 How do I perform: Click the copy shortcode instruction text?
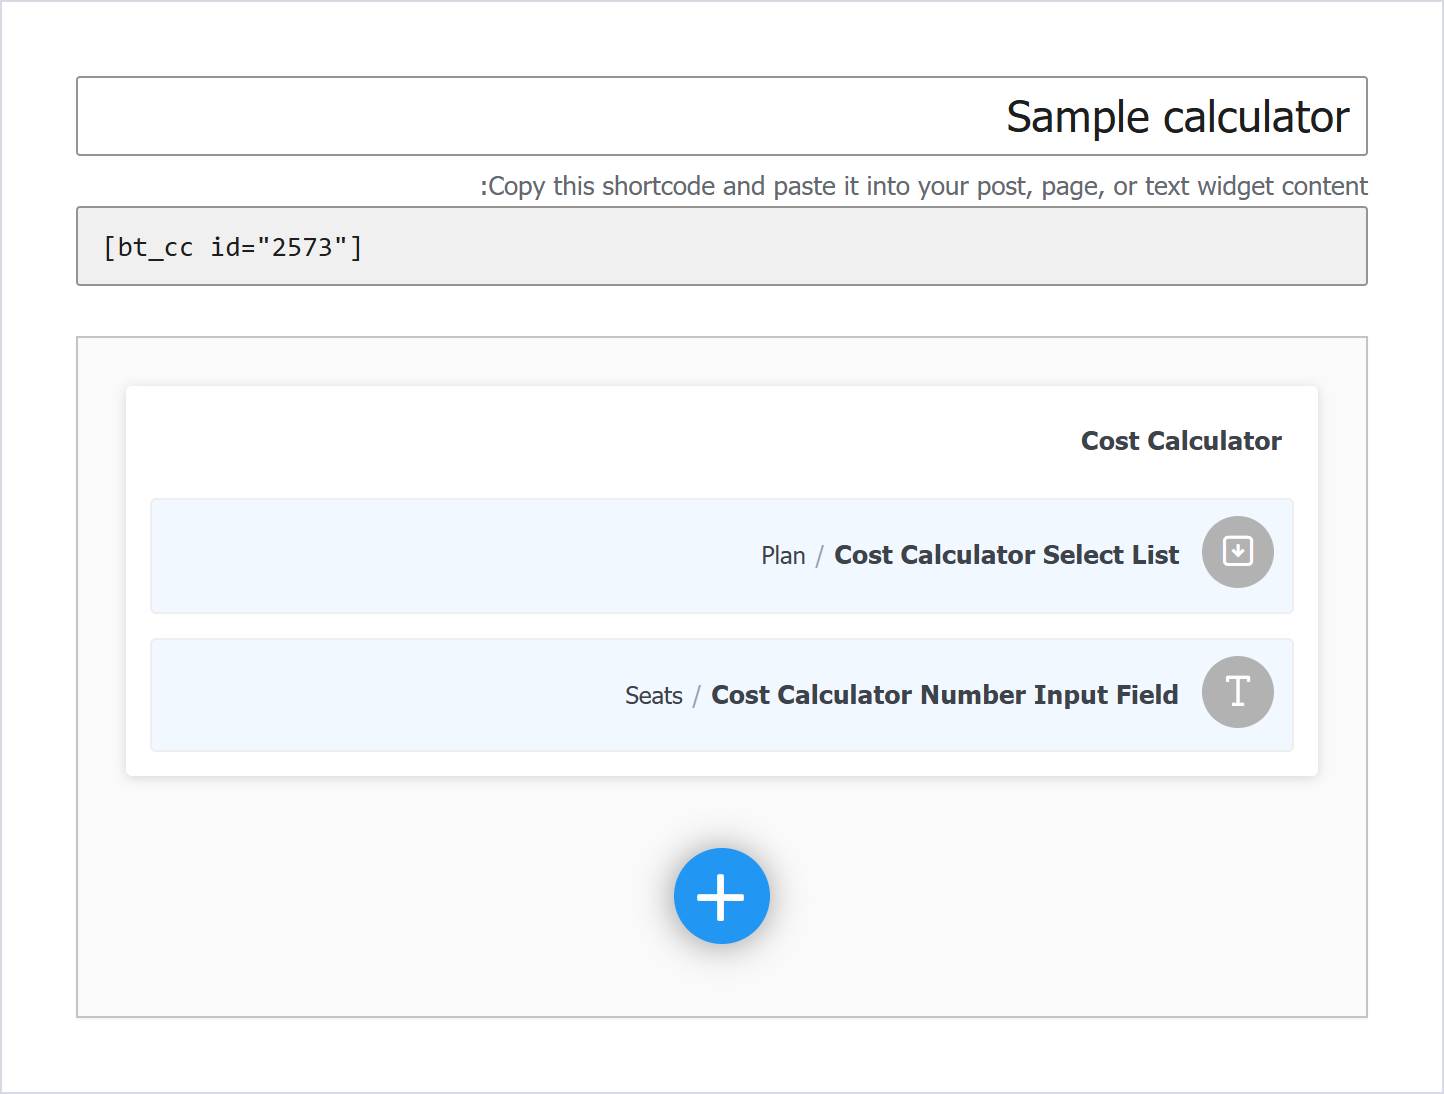[924, 186]
